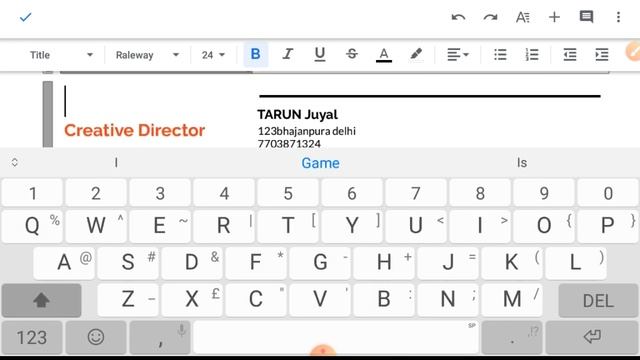
Task: Tap the 123bhajanpura delhi address line
Action: tap(307, 131)
